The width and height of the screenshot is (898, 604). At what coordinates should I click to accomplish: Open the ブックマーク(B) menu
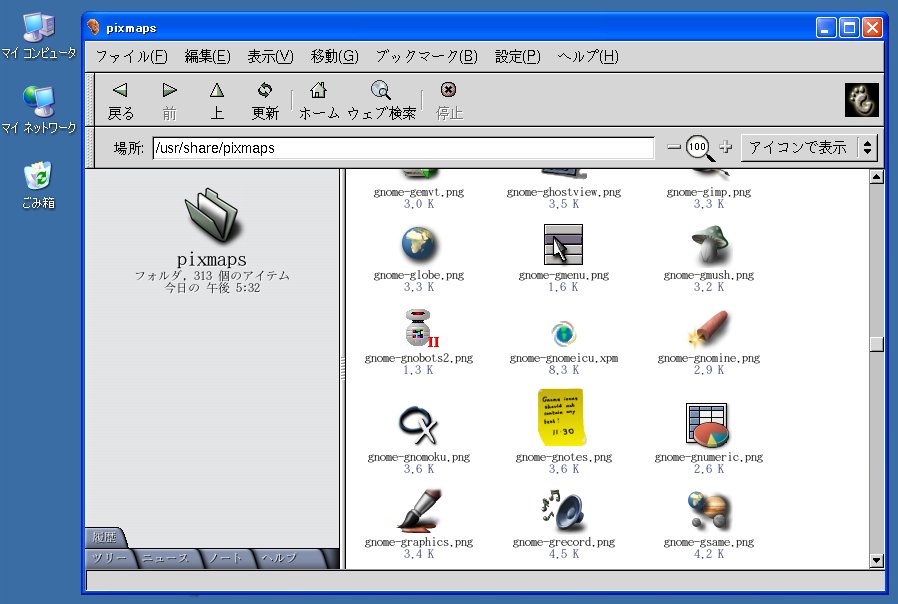click(x=426, y=56)
